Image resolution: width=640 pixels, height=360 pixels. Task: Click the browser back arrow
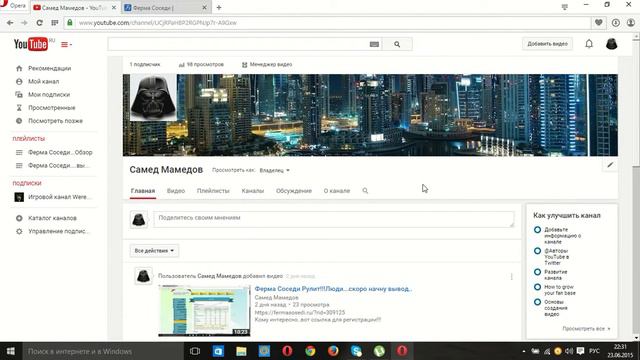[x=10, y=23]
